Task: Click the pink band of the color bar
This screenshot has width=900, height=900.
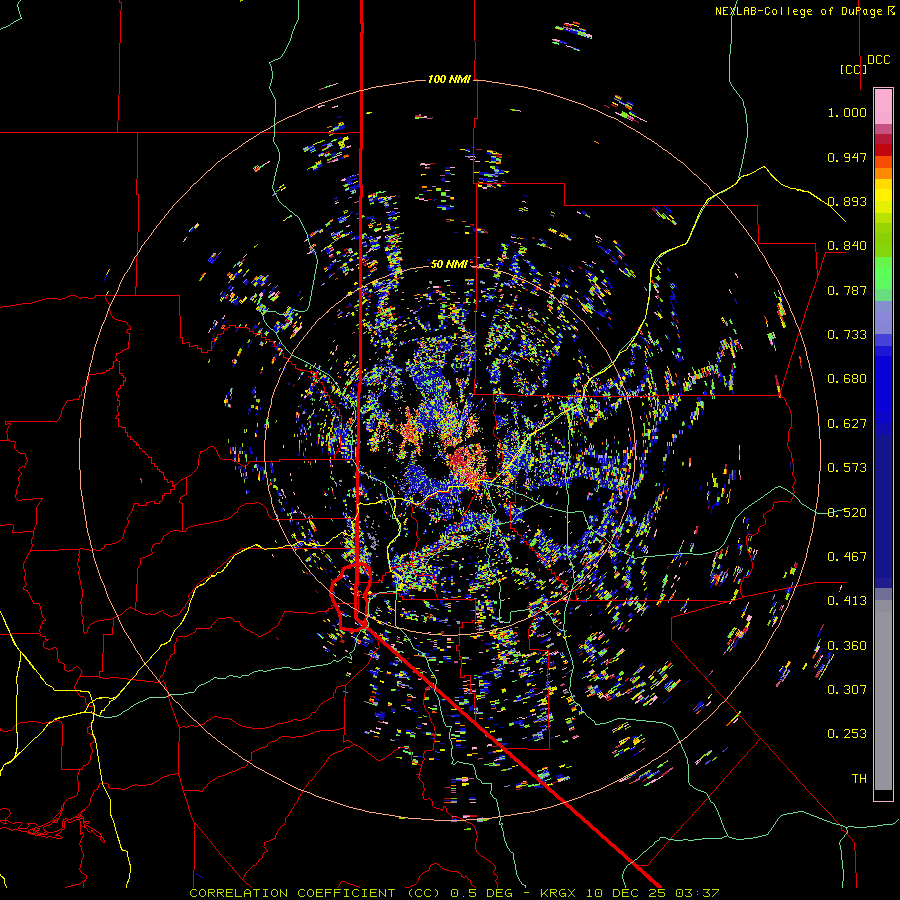Action: pyautogui.click(x=883, y=106)
